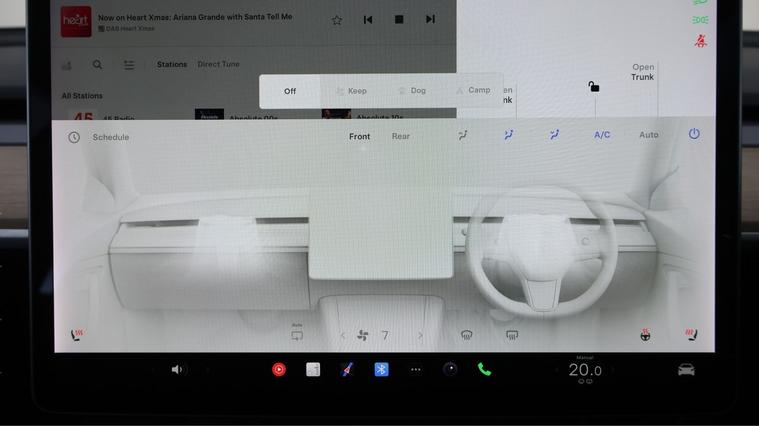
Task: Toggle Auto climate mode
Action: click(649, 135)
